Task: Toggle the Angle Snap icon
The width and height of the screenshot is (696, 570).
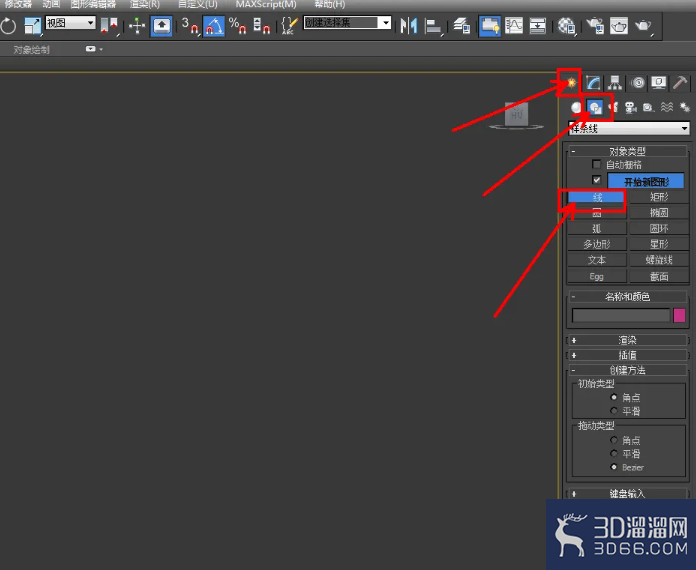Action: (214, 26)
